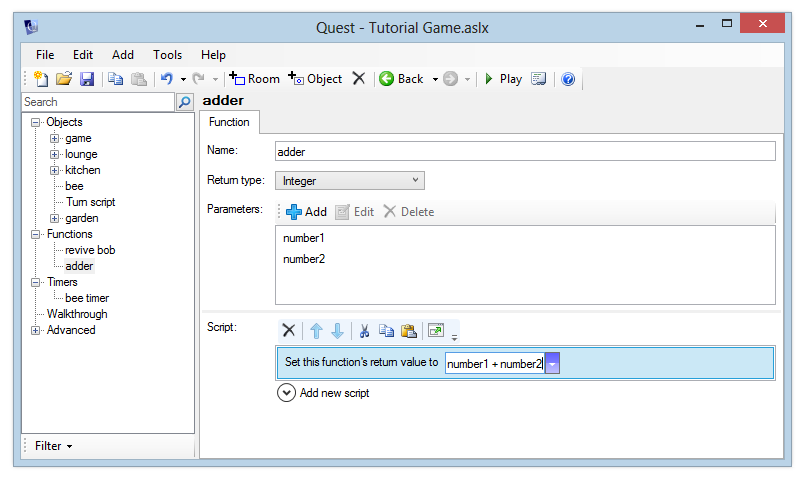Copy the selected script command

point(386,331)
